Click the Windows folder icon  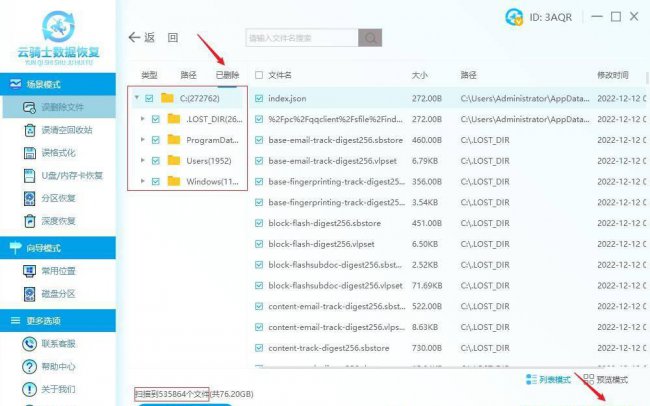(174, 181)
